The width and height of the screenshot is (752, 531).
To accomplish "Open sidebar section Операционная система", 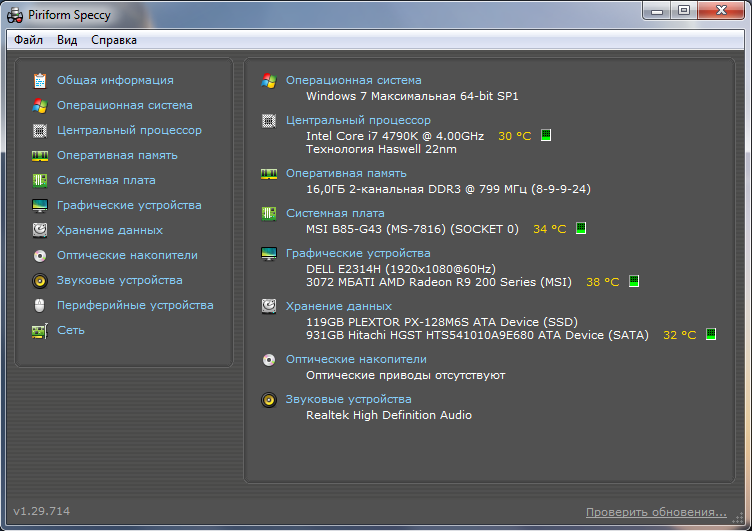I will (x=125, y=105).
